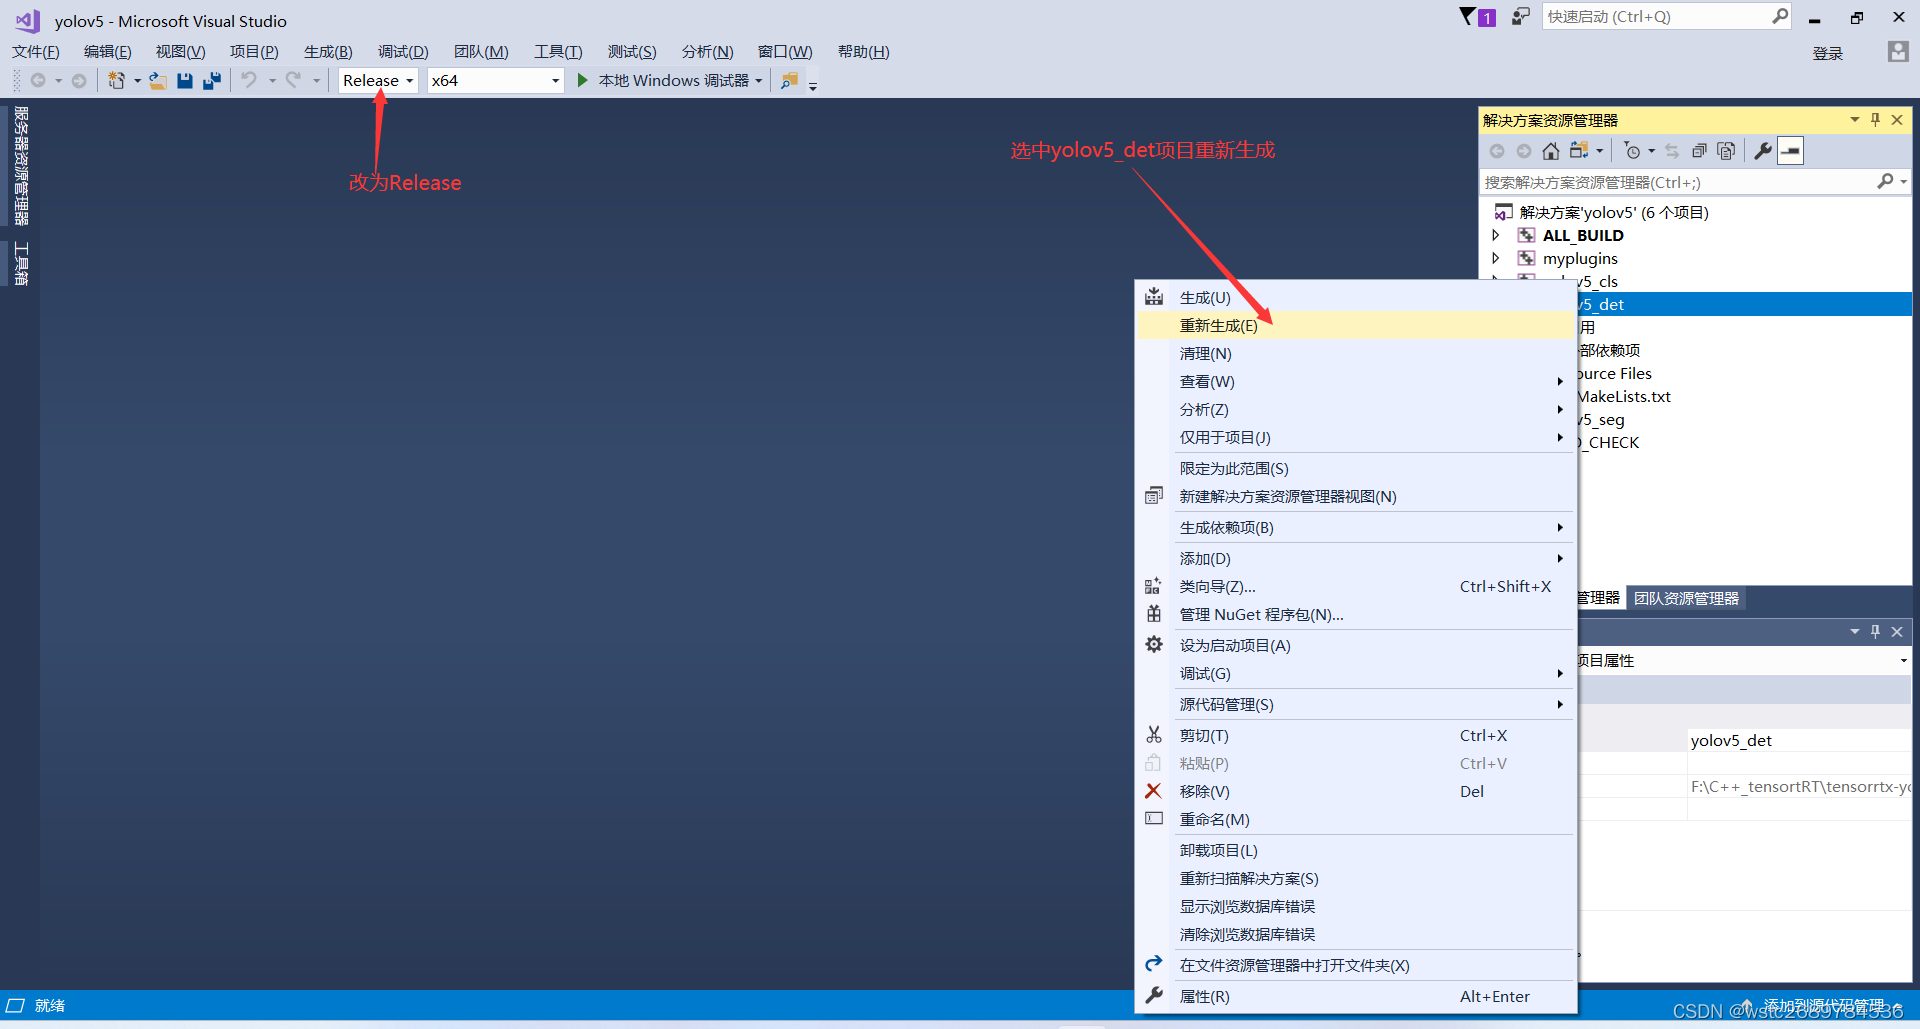Click the Redo toolbar icon
1920x1029 pixels.
tap(293, 80)
